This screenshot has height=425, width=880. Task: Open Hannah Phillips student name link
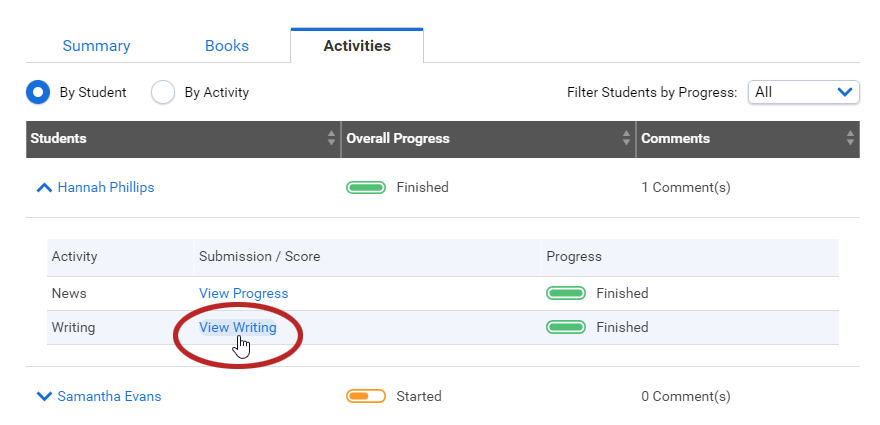click(106, 188)
